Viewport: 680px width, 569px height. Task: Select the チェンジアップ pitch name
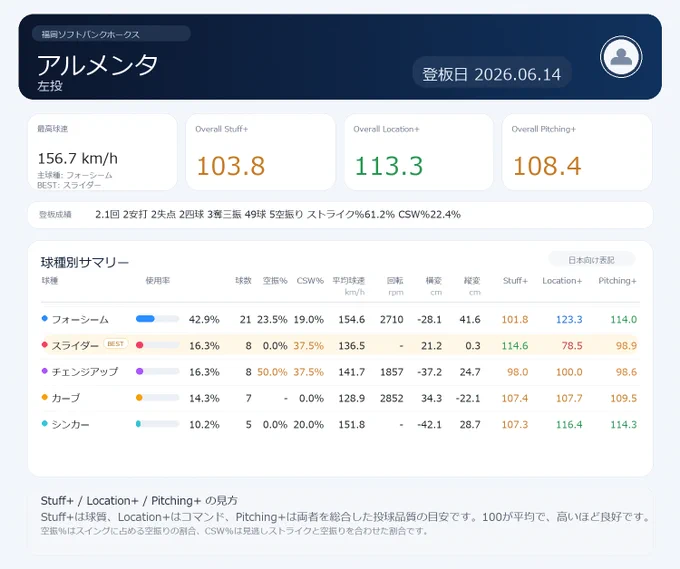click(x=85, y=372)
